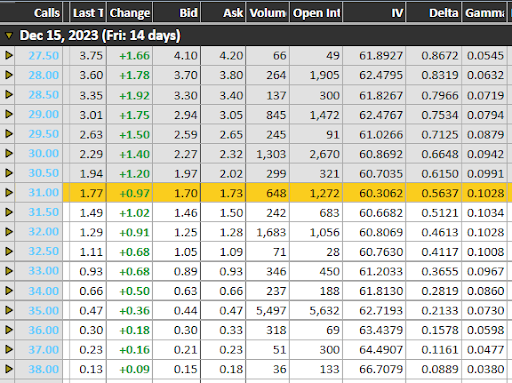
Task: Expand the 31.50 strike row arrow
Action: 9,212
